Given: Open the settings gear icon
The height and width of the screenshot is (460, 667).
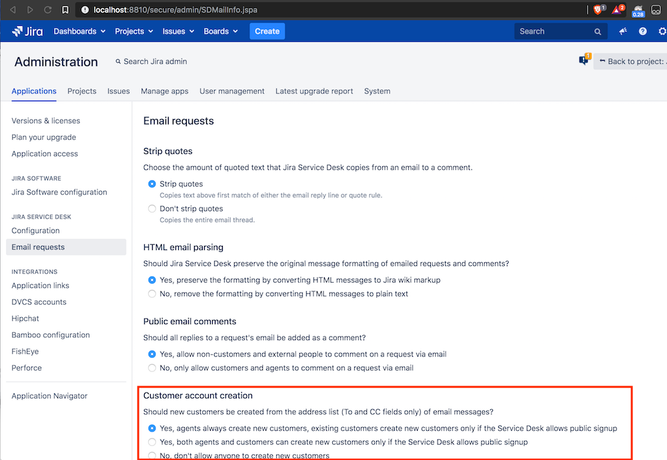Looking at the screenshot, I should point(662,31).
